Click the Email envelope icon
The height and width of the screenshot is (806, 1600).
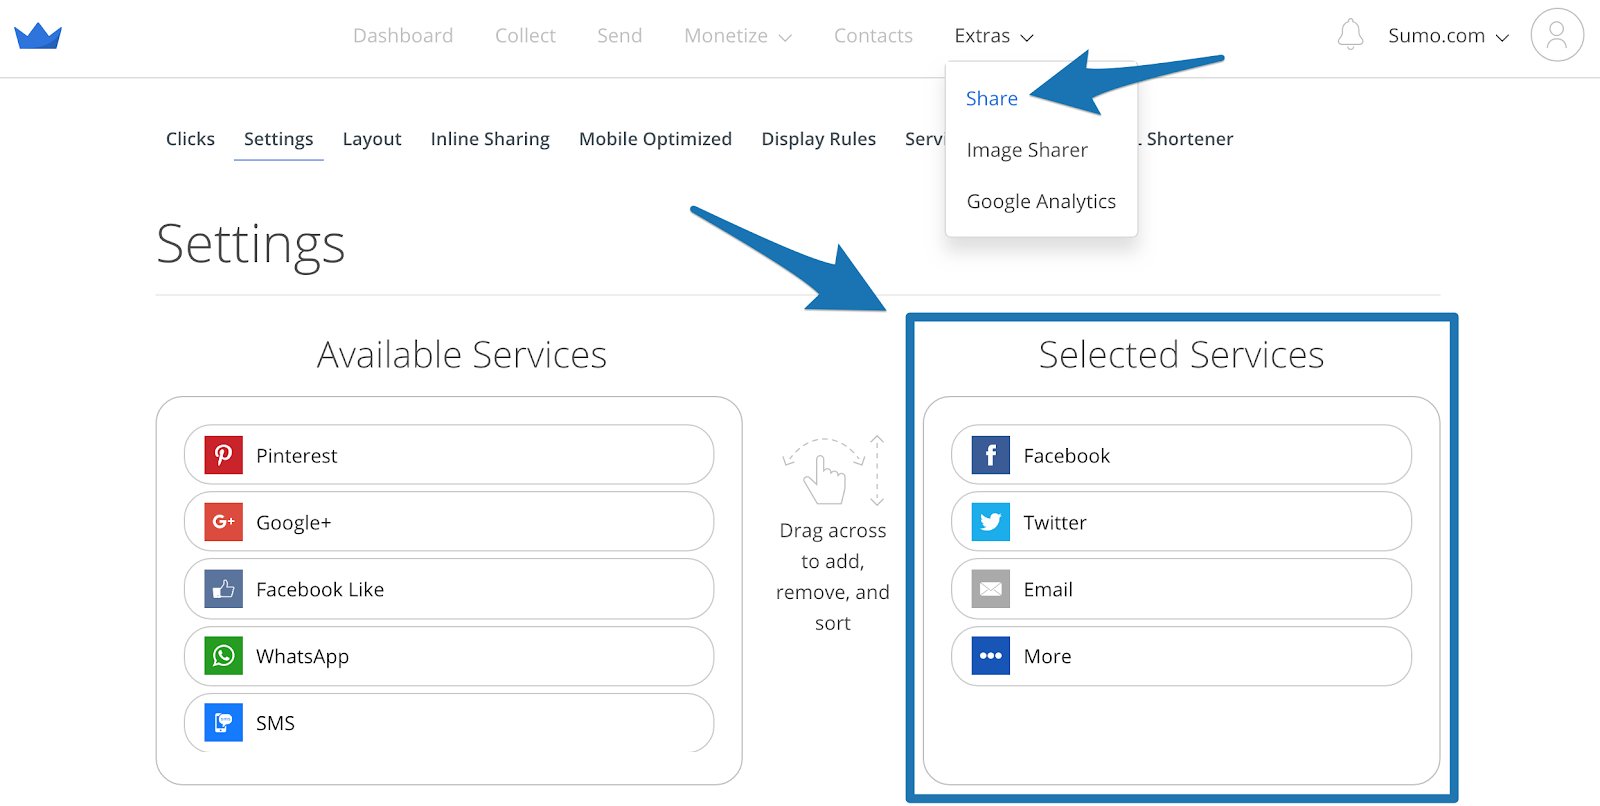[991, 589]
